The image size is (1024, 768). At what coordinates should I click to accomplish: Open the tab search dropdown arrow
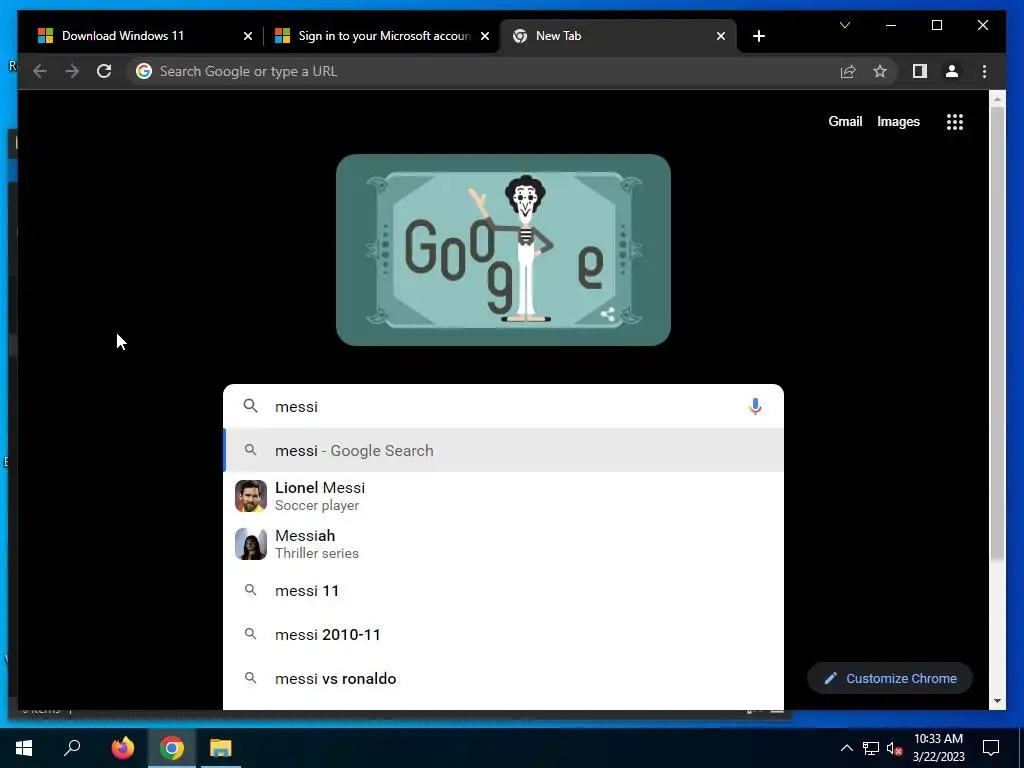tap(844, 25)
